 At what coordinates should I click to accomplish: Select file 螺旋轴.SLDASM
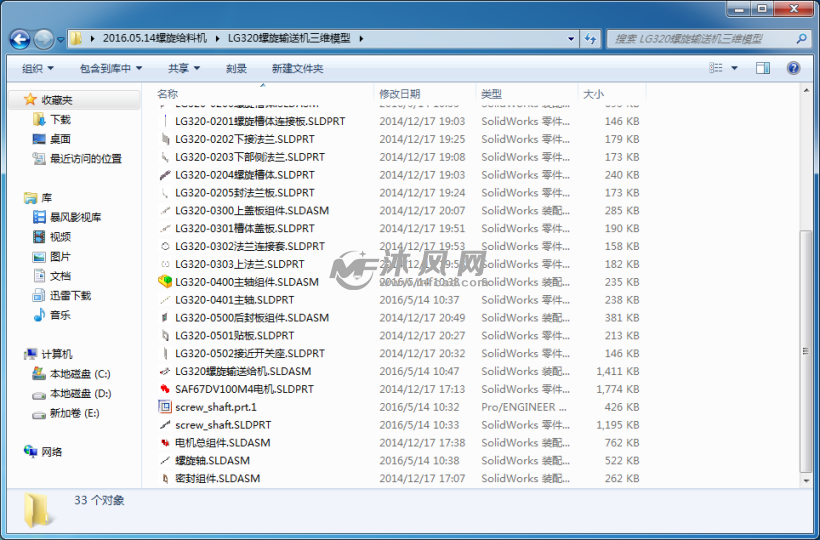coord(212,461)
